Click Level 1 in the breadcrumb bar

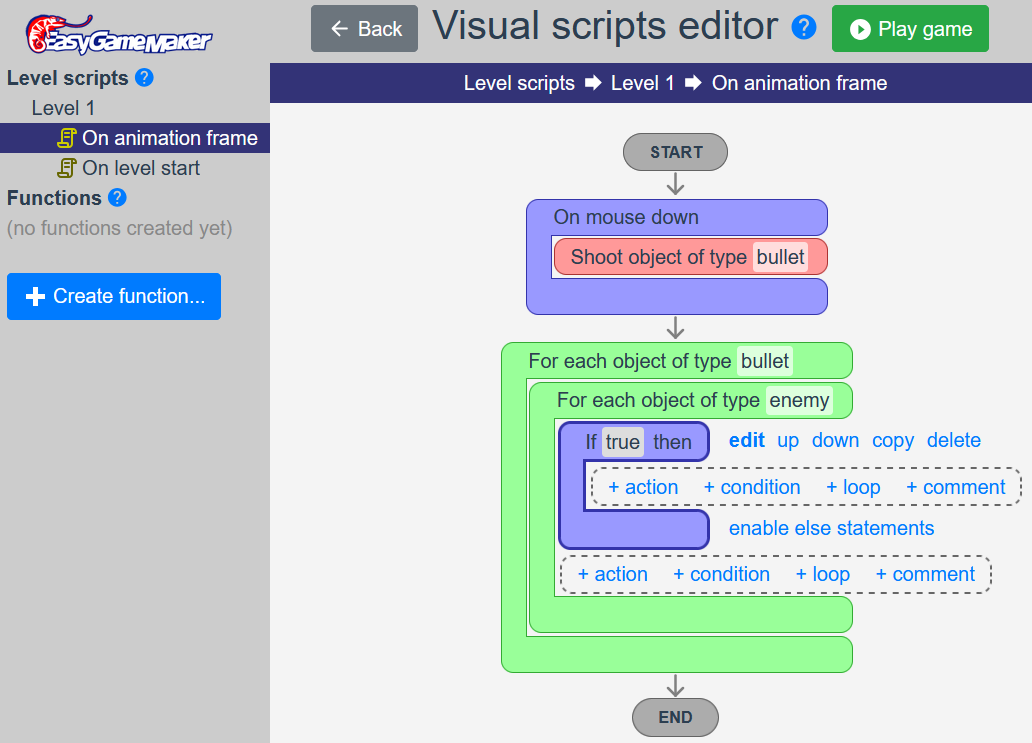click(x=642, y=83)
